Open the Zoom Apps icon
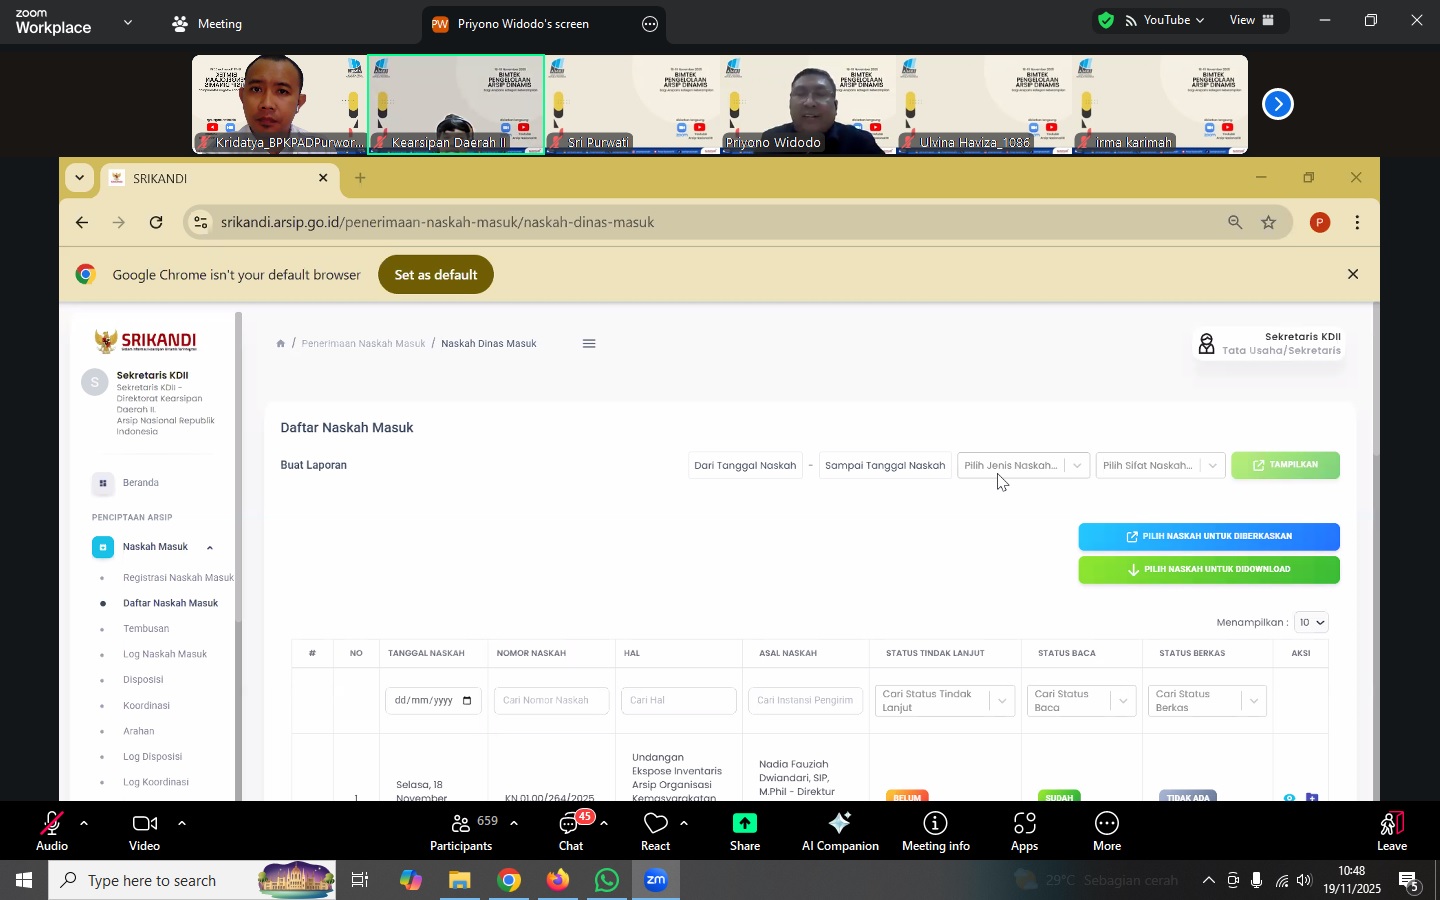The image size is (1440, 900). pyautogui.click(x=1025, y=830)
